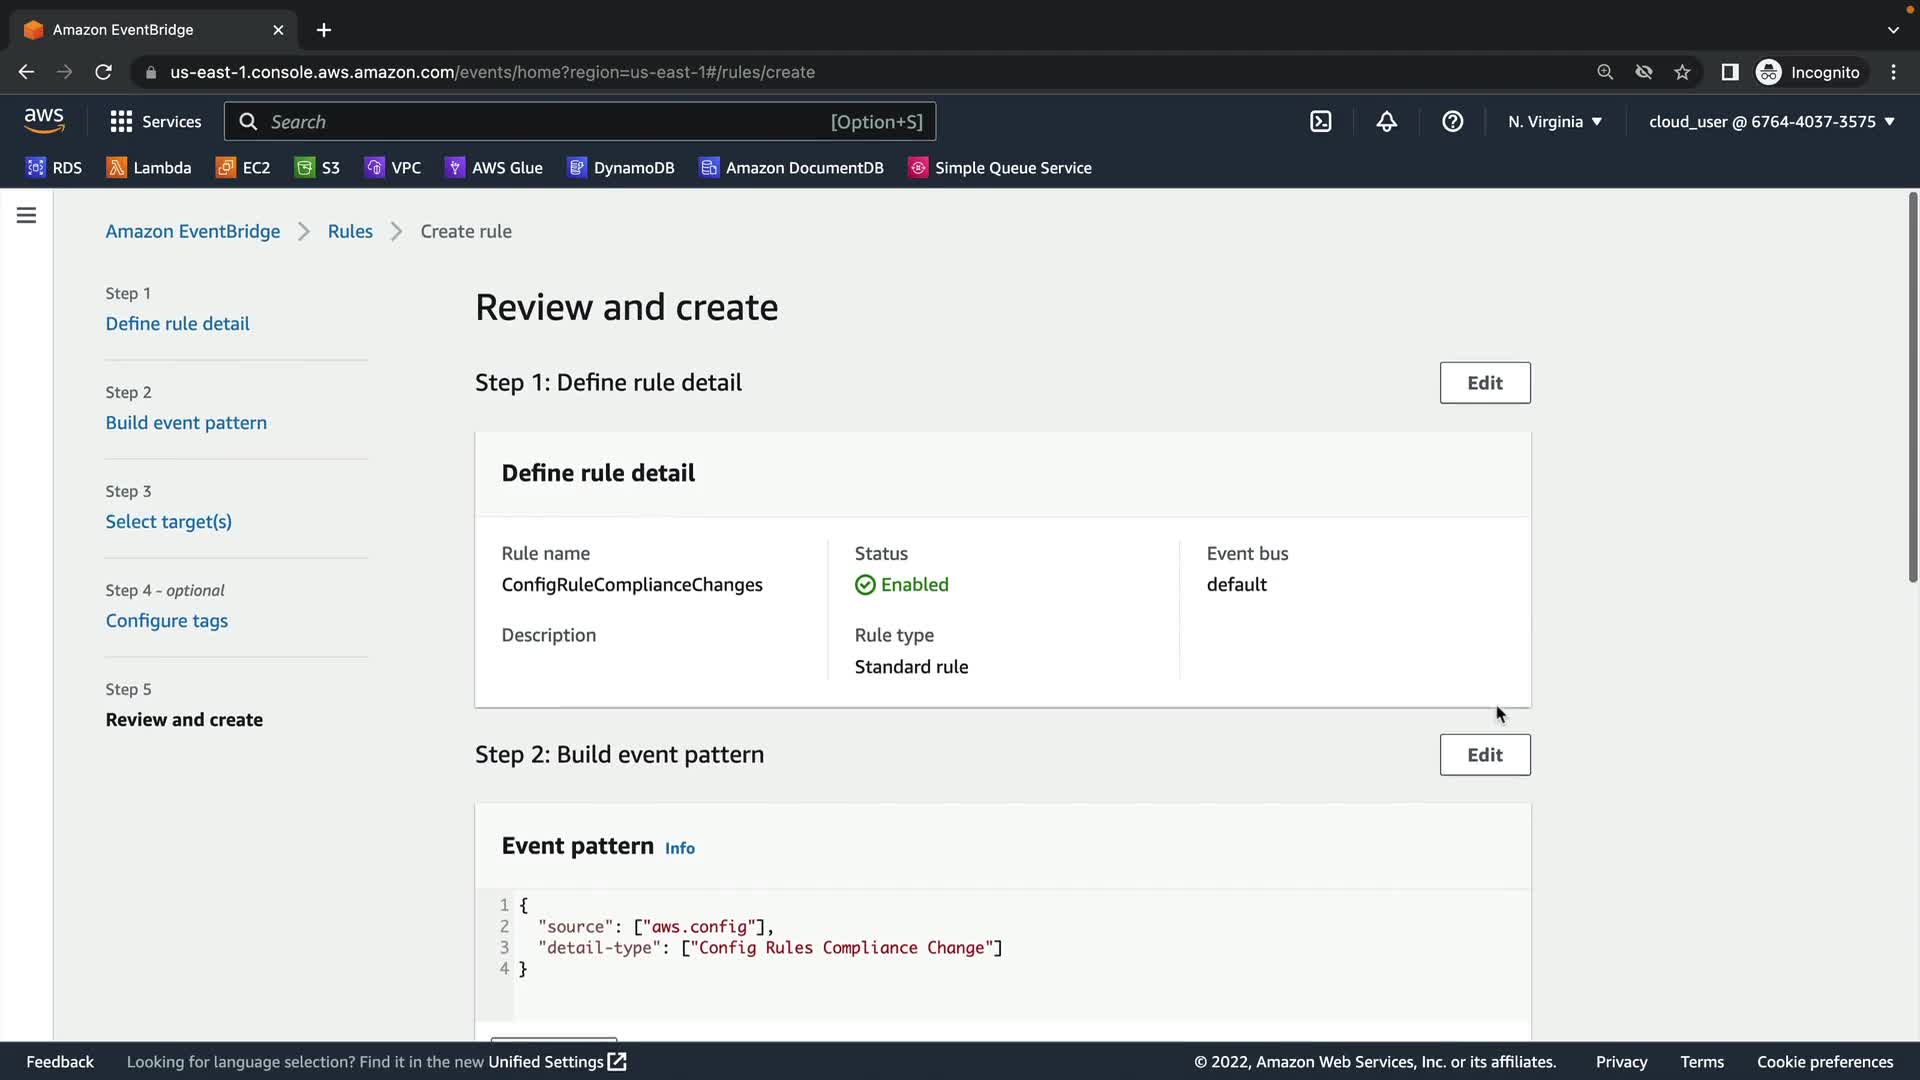Viewport: 1920px width, 1080px height.
Task: Go to the Build event pattern step
Action: point(186,423)
